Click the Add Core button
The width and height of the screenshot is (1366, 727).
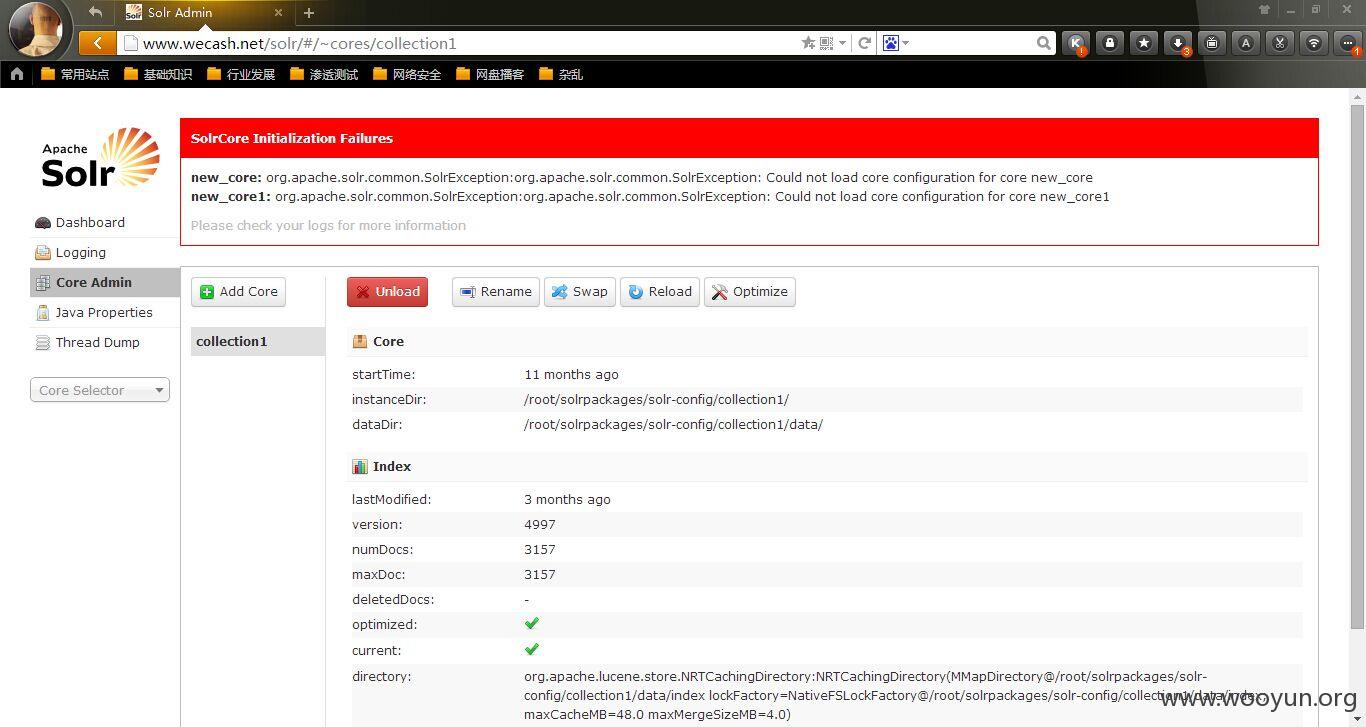pos(238,291)
